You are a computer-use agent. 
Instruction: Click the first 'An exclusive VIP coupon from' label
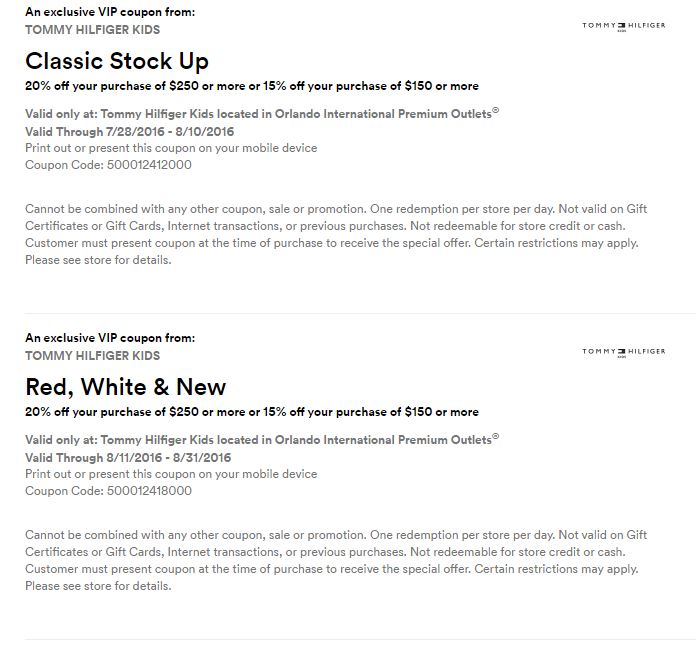(x=110, y=12)
